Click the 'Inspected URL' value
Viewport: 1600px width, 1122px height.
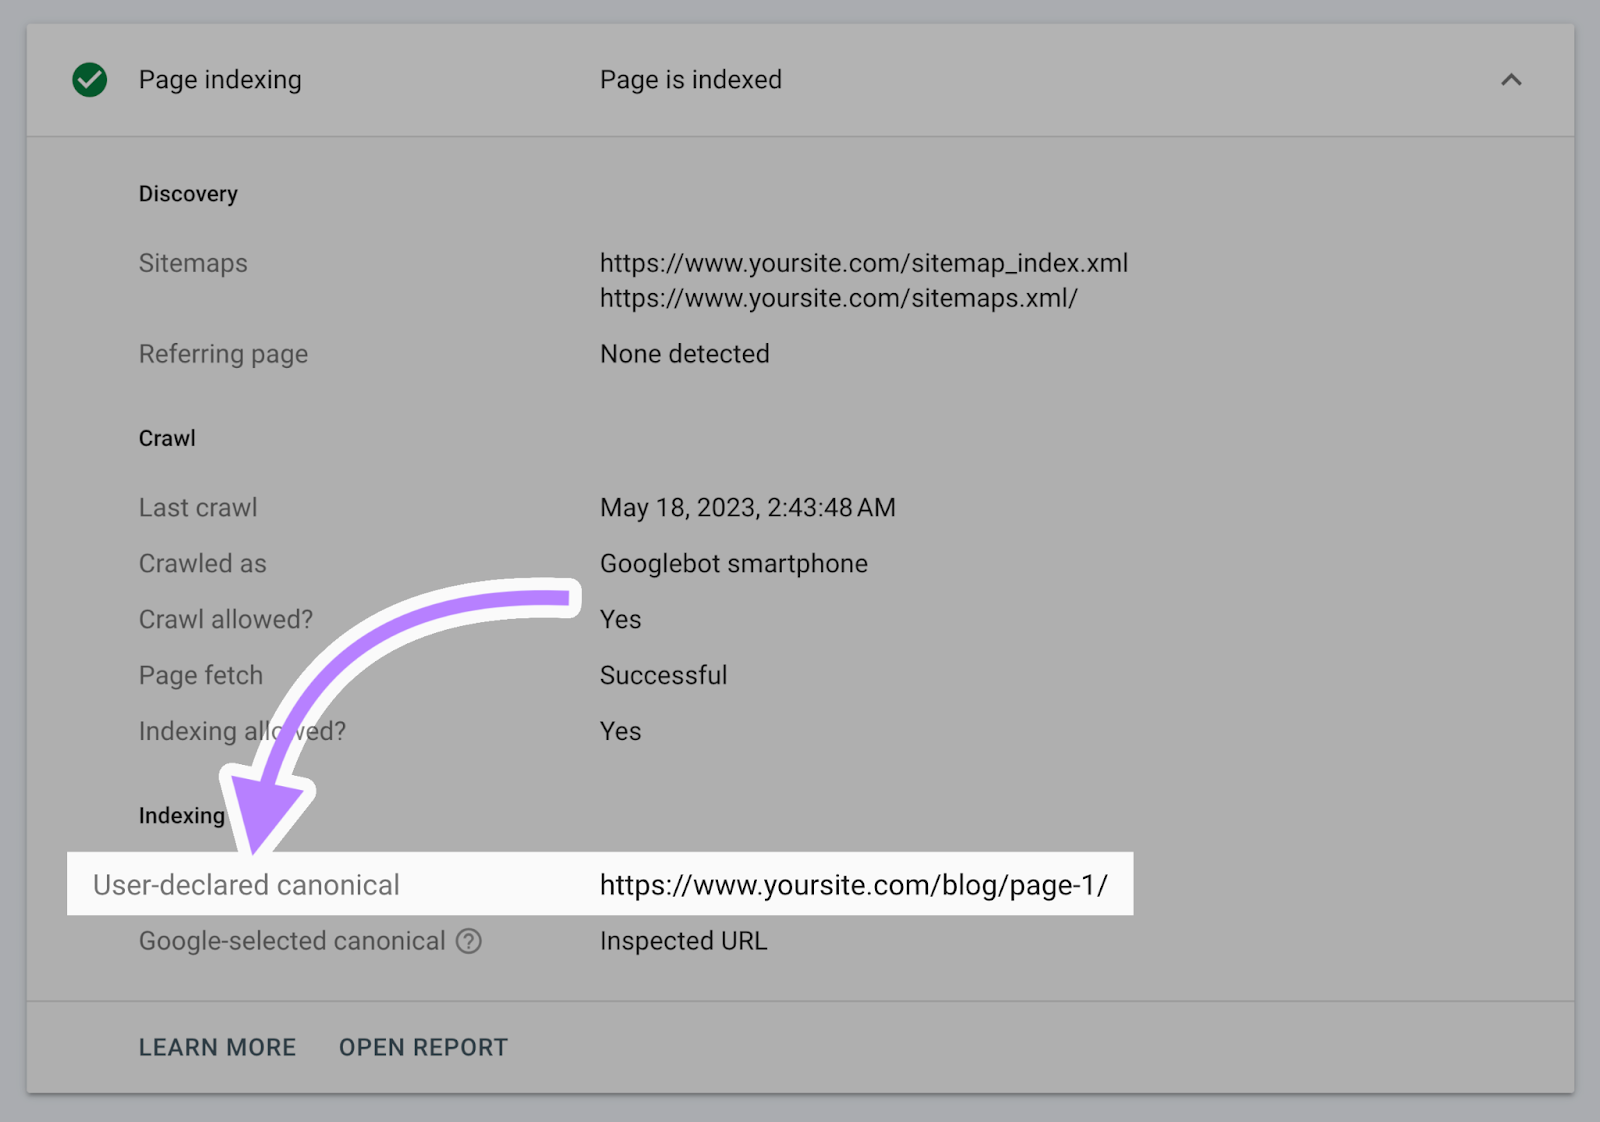tap(684, 941)
